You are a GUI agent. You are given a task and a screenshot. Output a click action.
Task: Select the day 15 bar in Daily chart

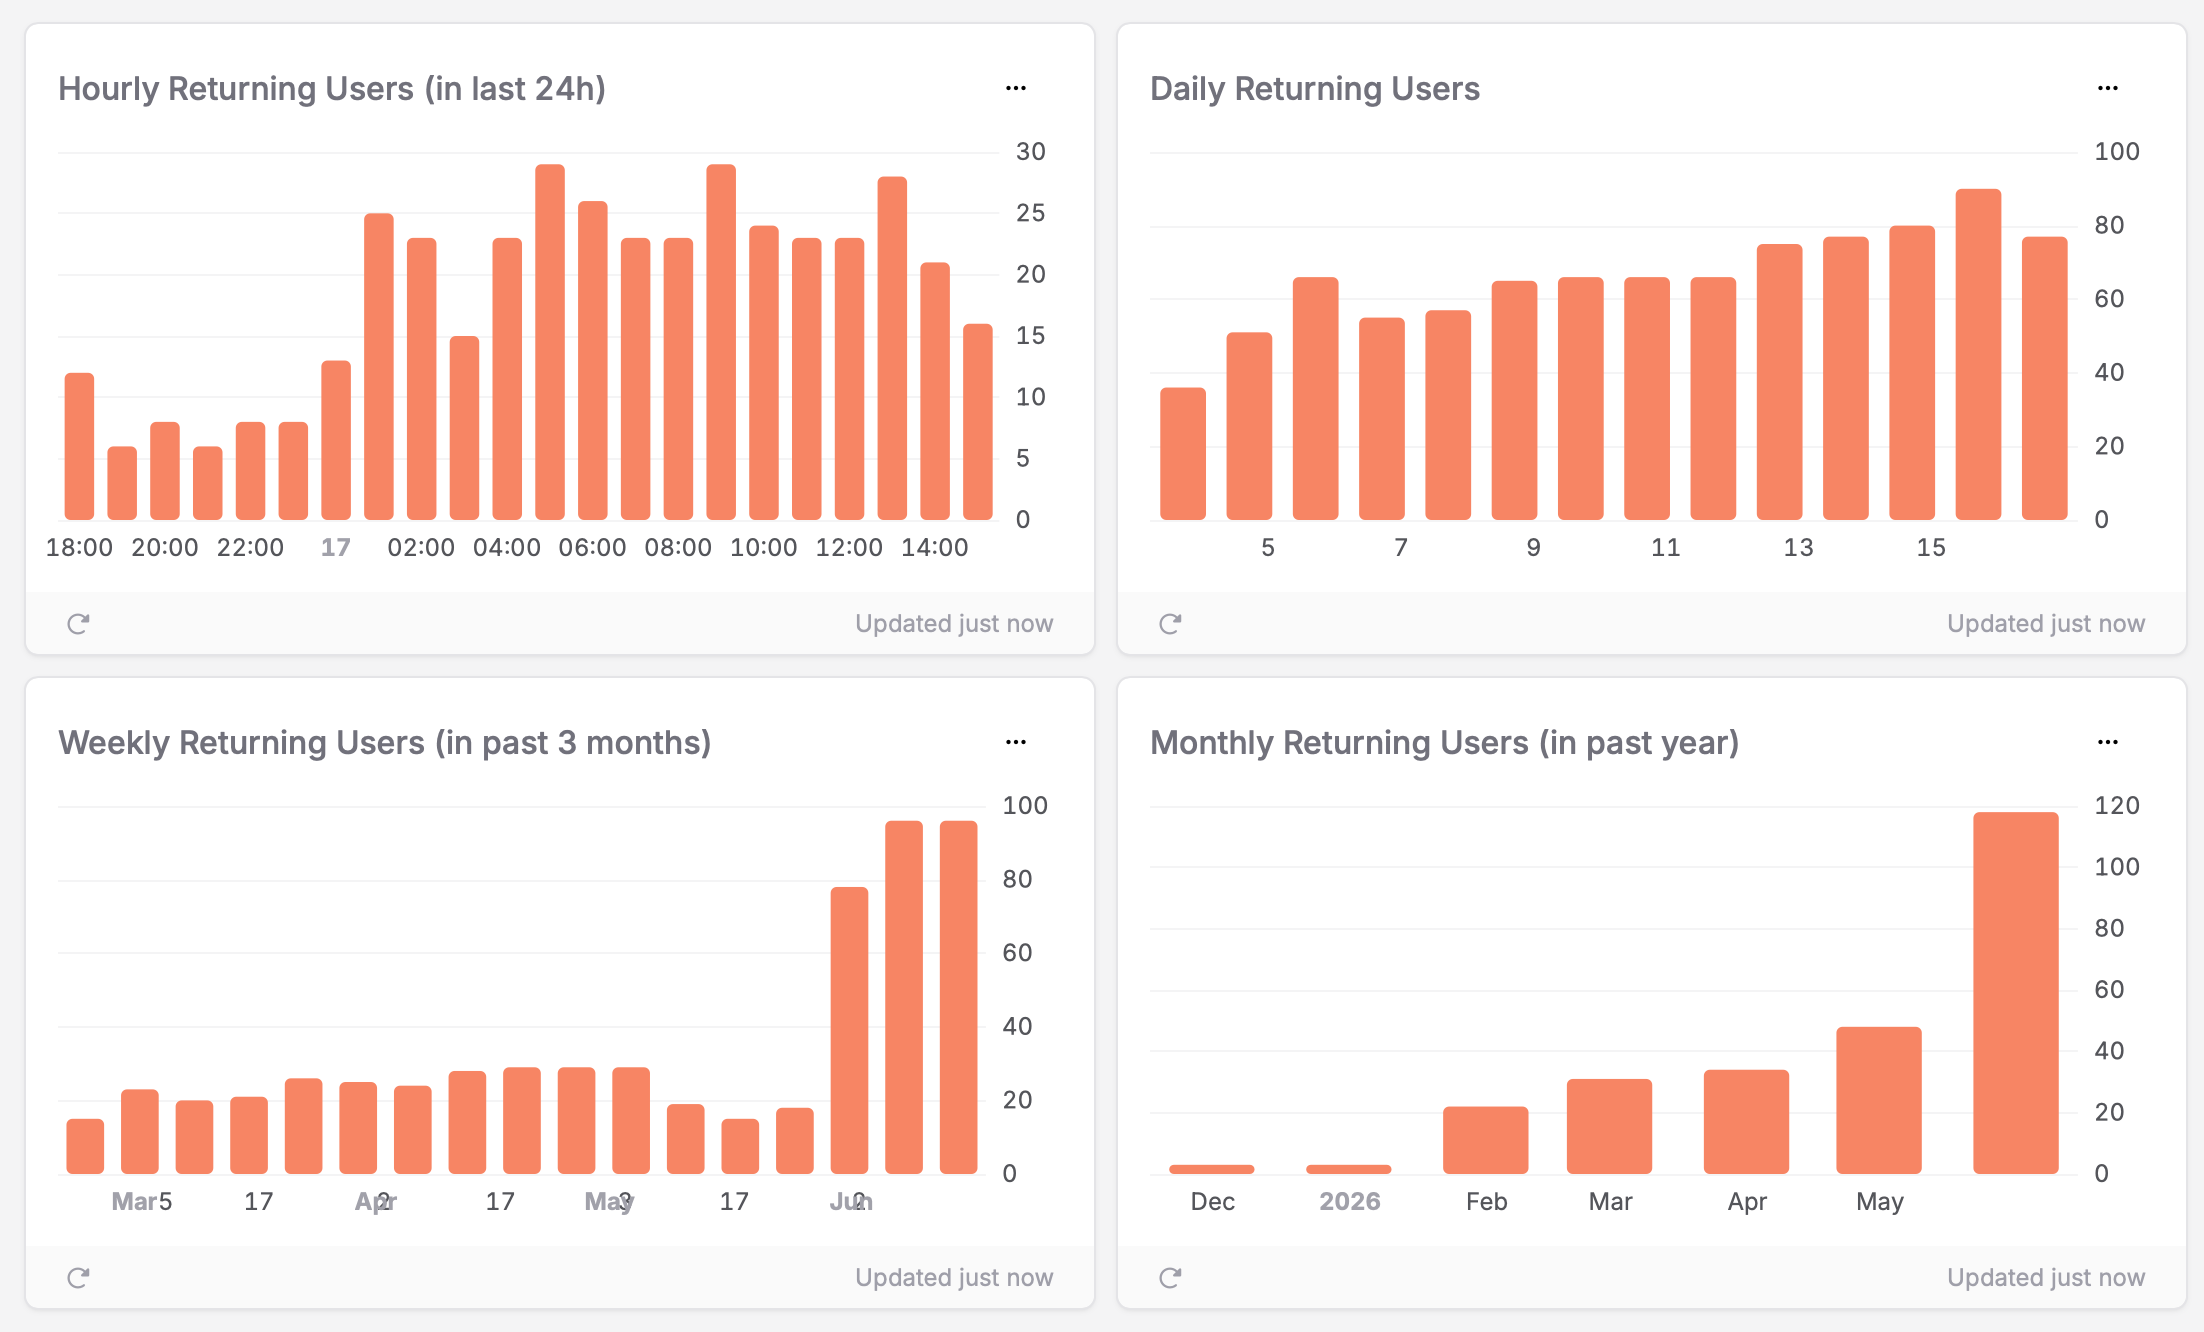coord(1912,373)
